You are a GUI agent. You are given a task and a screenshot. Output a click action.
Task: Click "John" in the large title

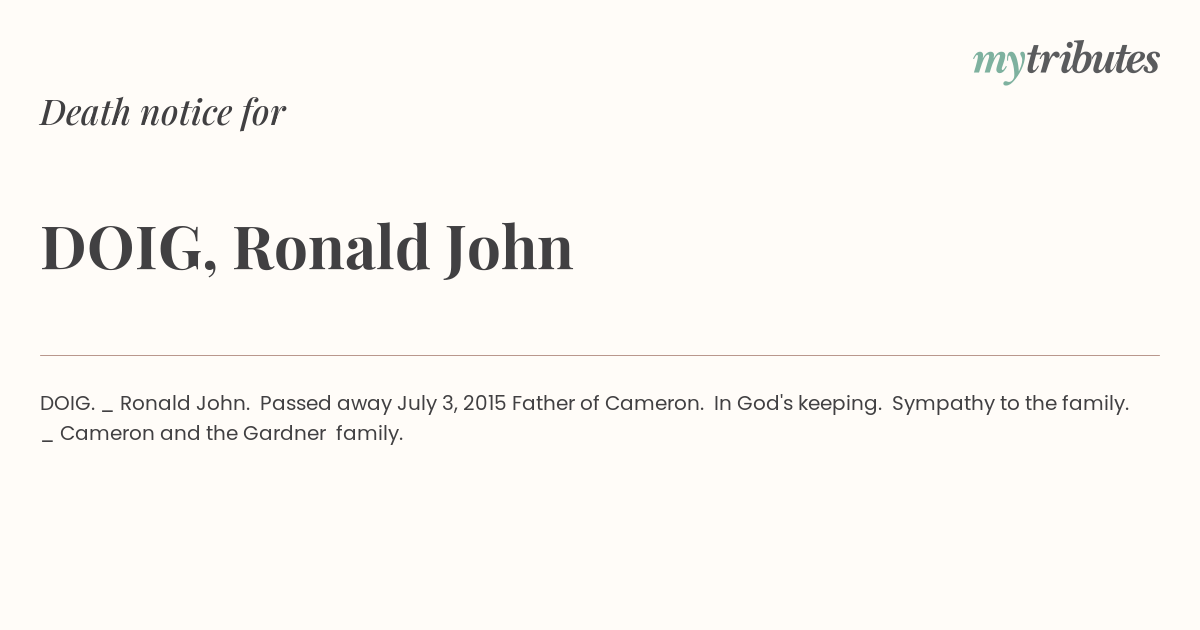[509, 247]
